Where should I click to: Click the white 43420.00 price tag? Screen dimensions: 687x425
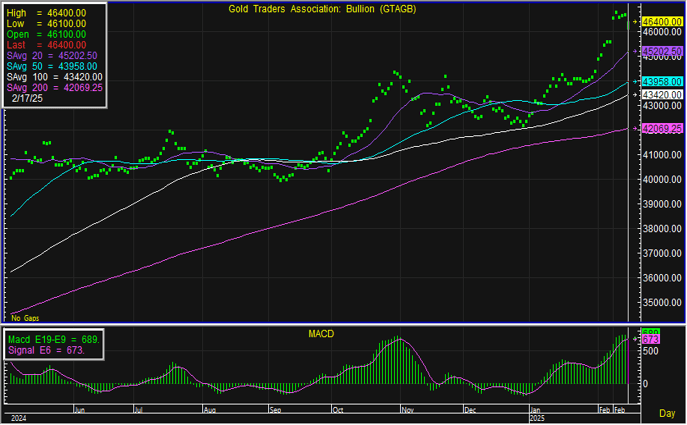point(663,95)
